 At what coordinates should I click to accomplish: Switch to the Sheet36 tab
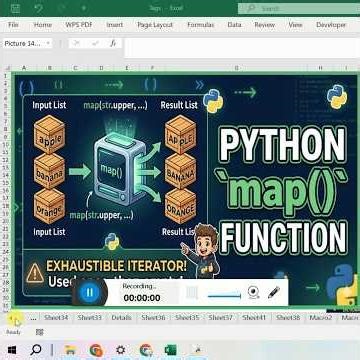(153, 318)
